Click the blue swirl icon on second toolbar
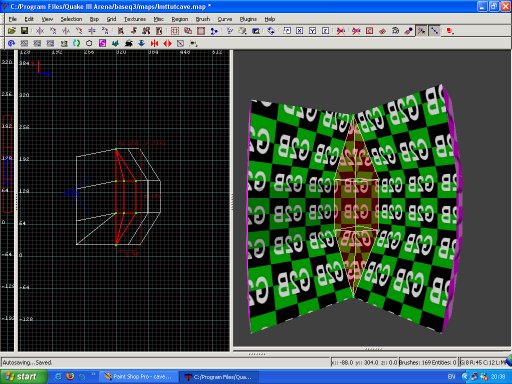Viewport: 512px width, 384px height. [11, 43]
